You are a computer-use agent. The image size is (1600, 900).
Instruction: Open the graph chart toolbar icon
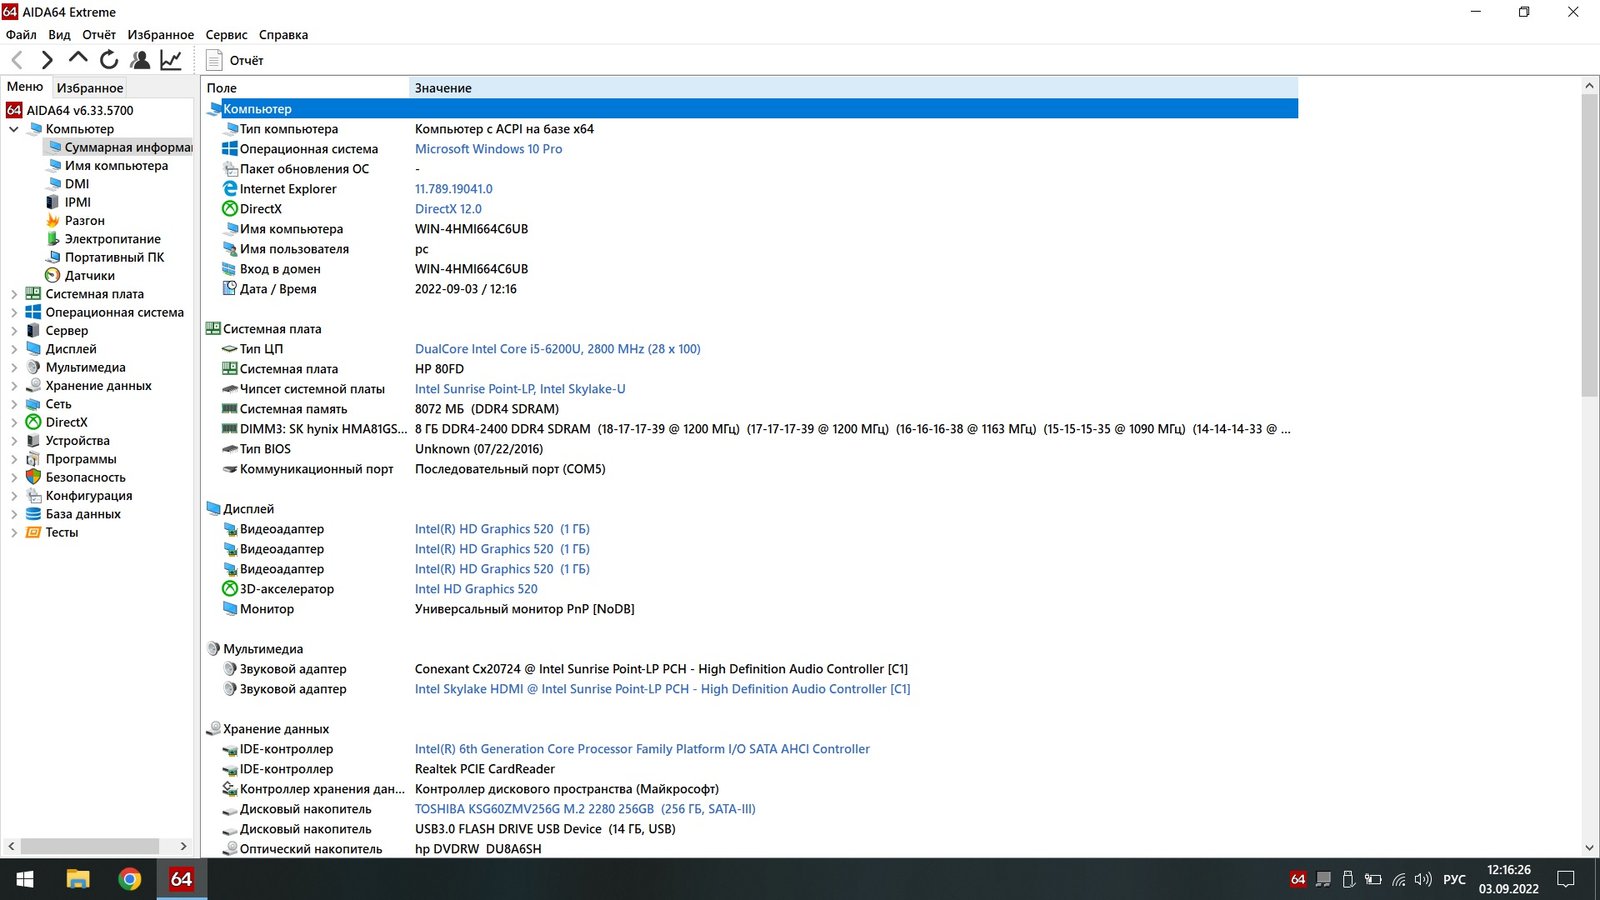tap(171, 60)
